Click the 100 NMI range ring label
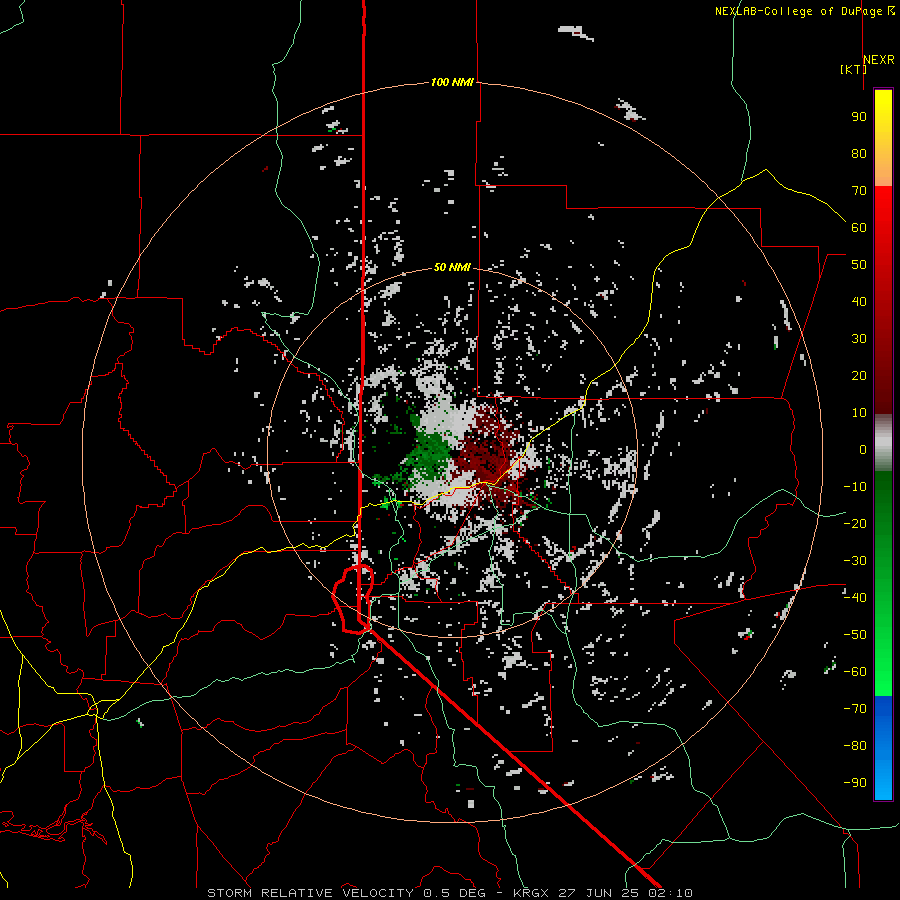 (452, 83)
